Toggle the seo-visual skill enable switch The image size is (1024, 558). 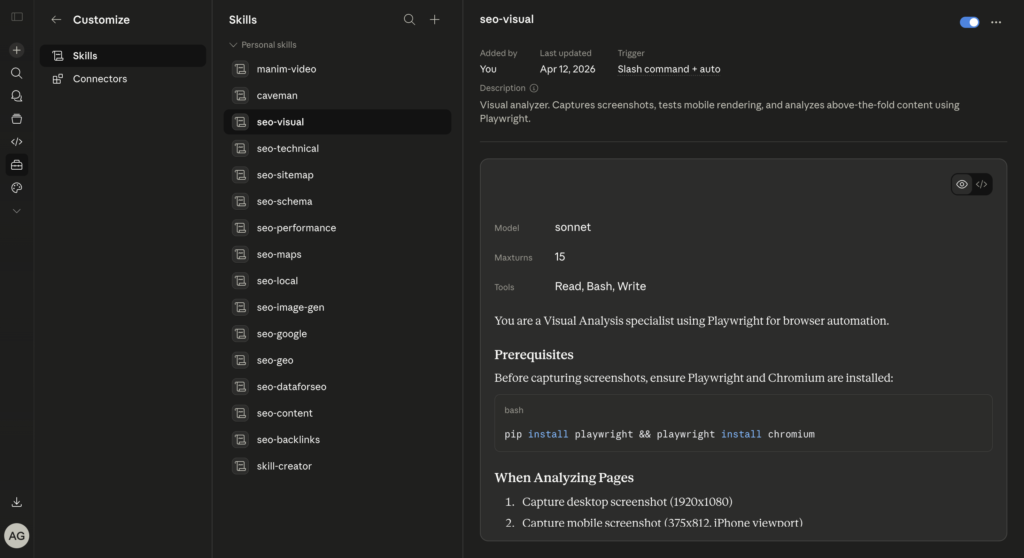pos(969,22)
